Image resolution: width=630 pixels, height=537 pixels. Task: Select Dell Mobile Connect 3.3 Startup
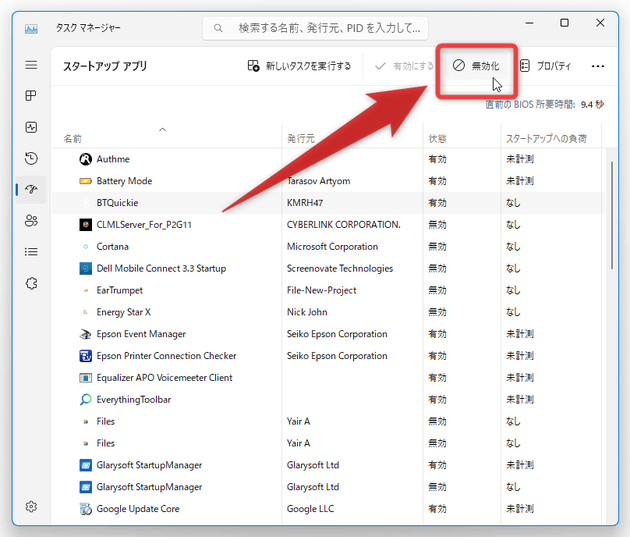pos(161,269)
